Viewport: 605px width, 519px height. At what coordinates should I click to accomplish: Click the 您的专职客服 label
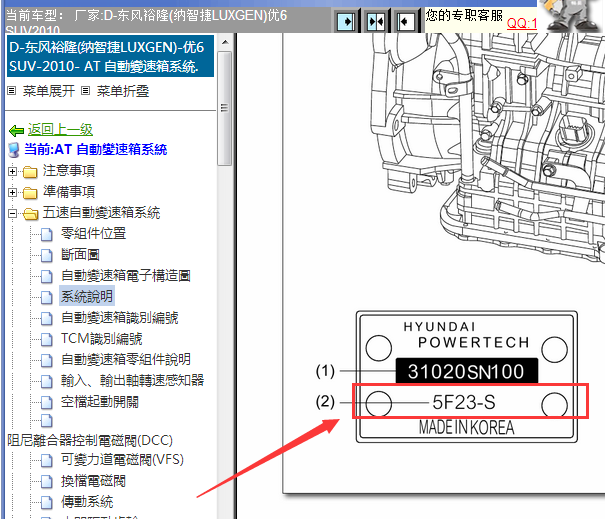click(464, 15)
